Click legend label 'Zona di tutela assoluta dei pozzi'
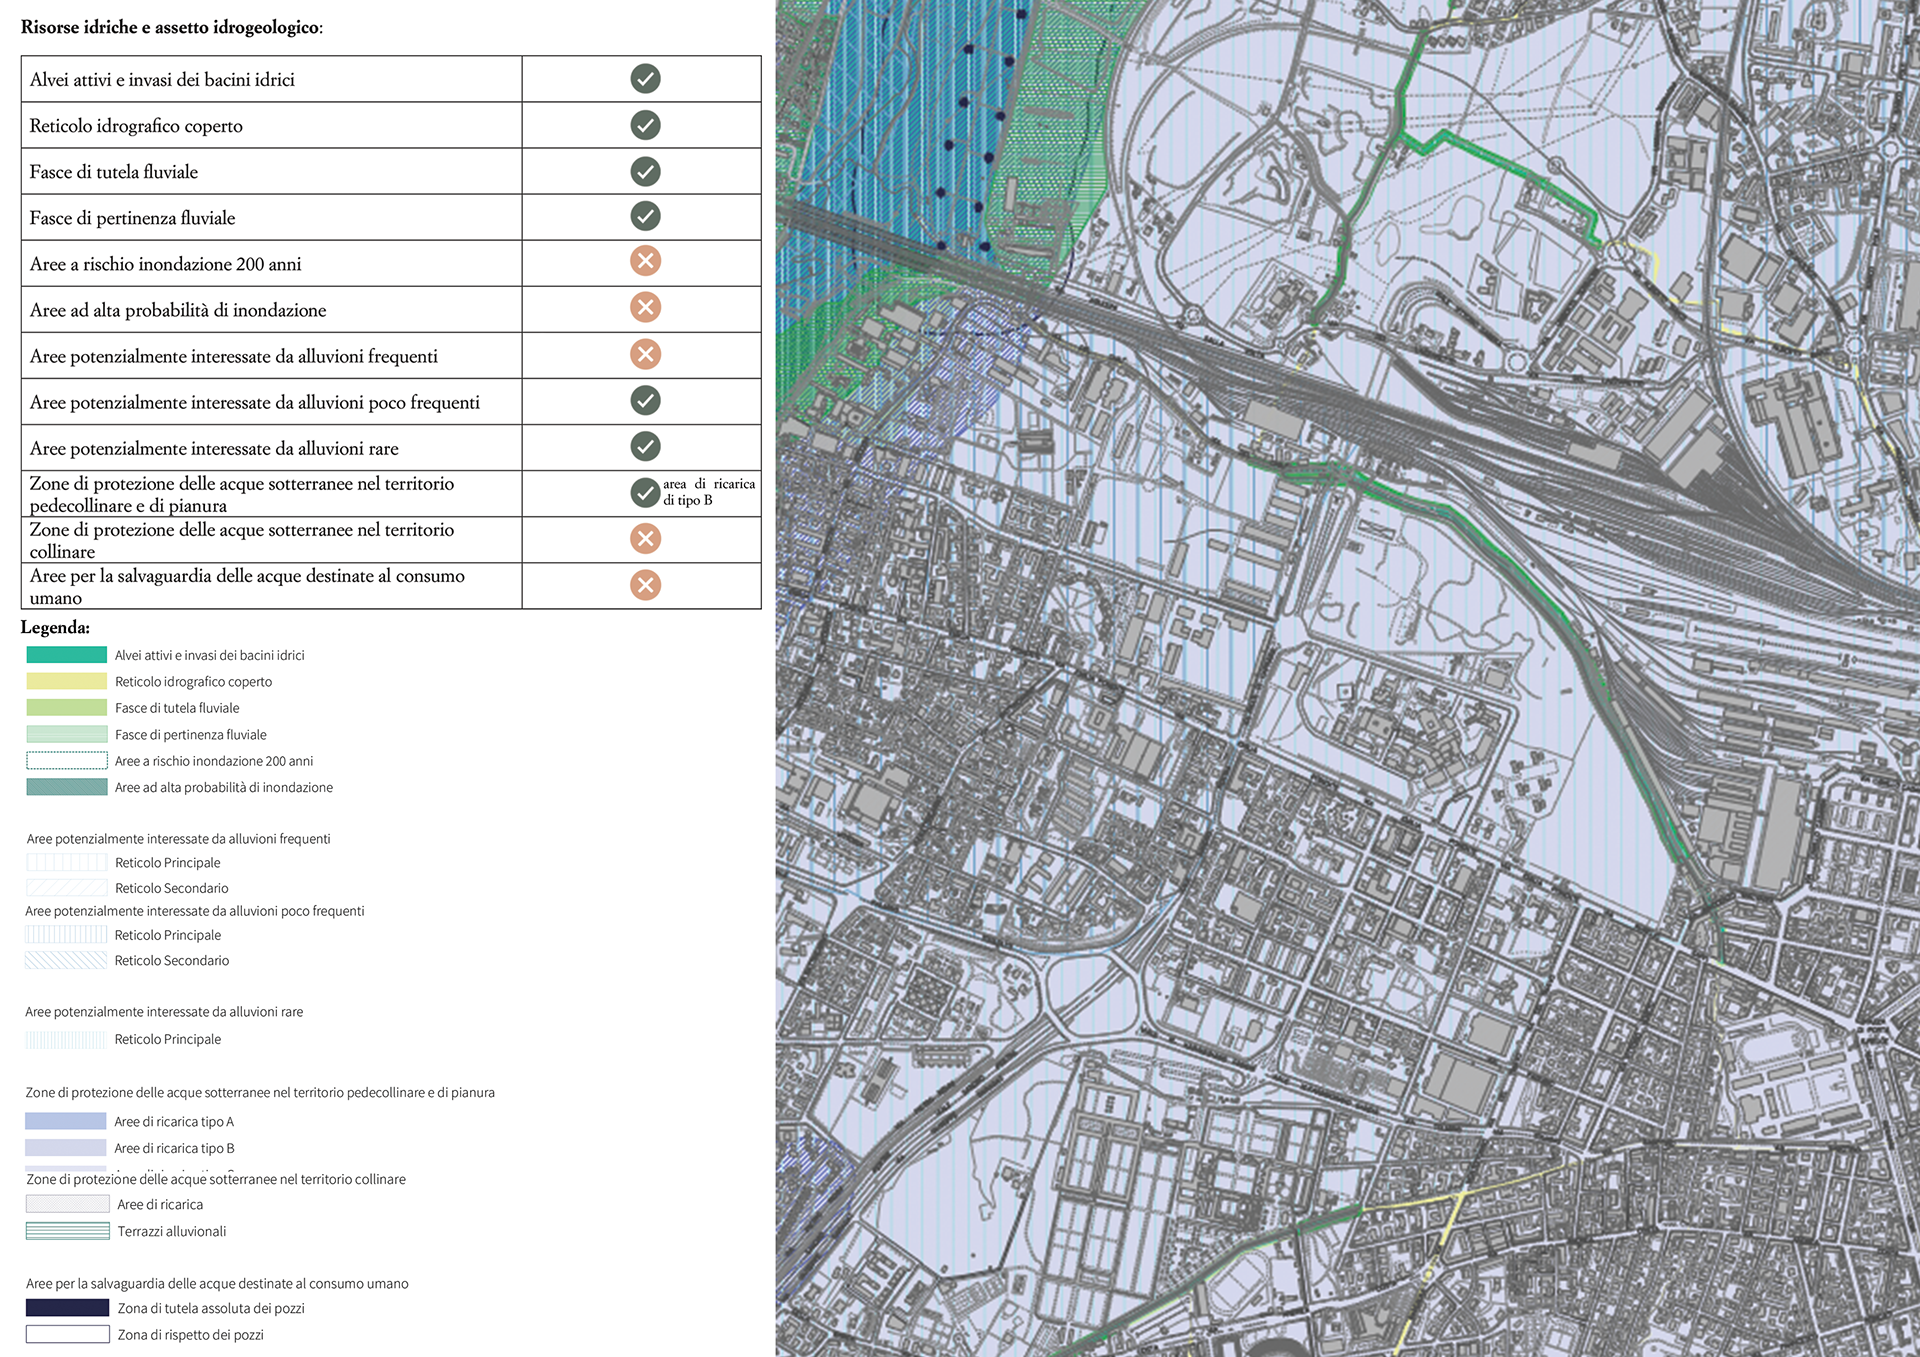Image resolution: width=1920 pixels, height=1357 pixels. click(x=211, y=1308)
